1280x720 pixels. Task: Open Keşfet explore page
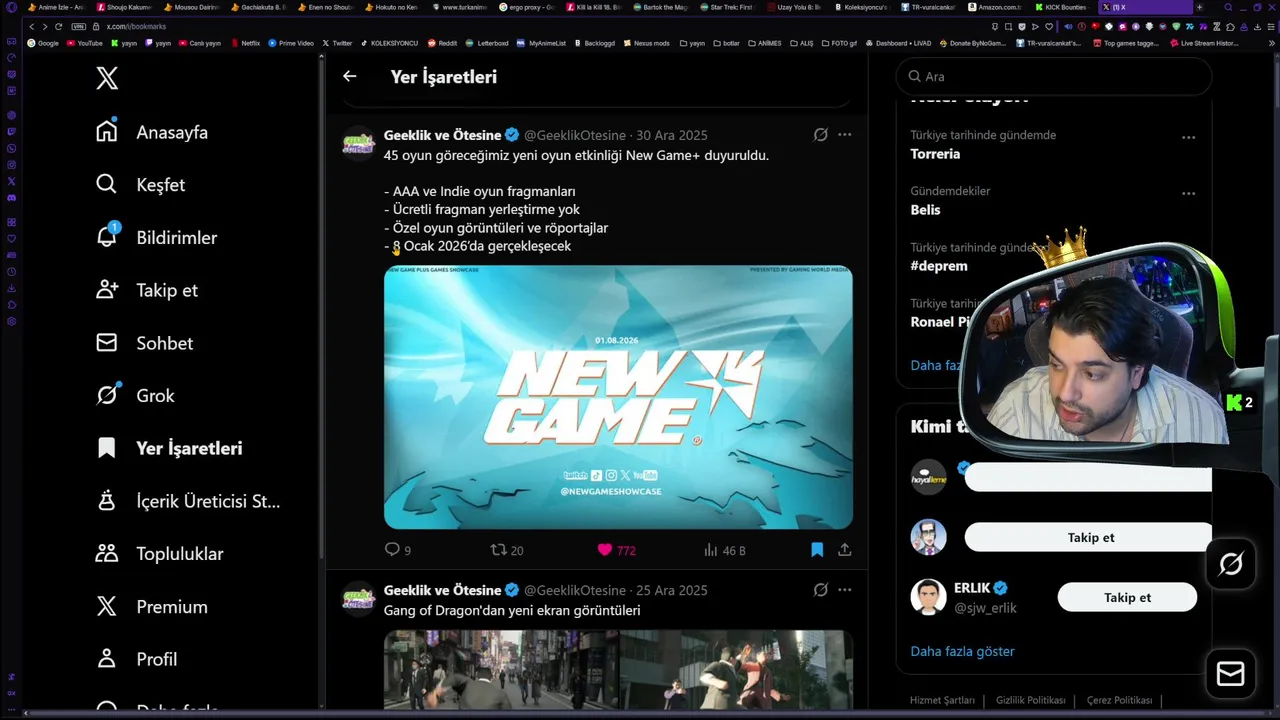(x=140, y=185)
